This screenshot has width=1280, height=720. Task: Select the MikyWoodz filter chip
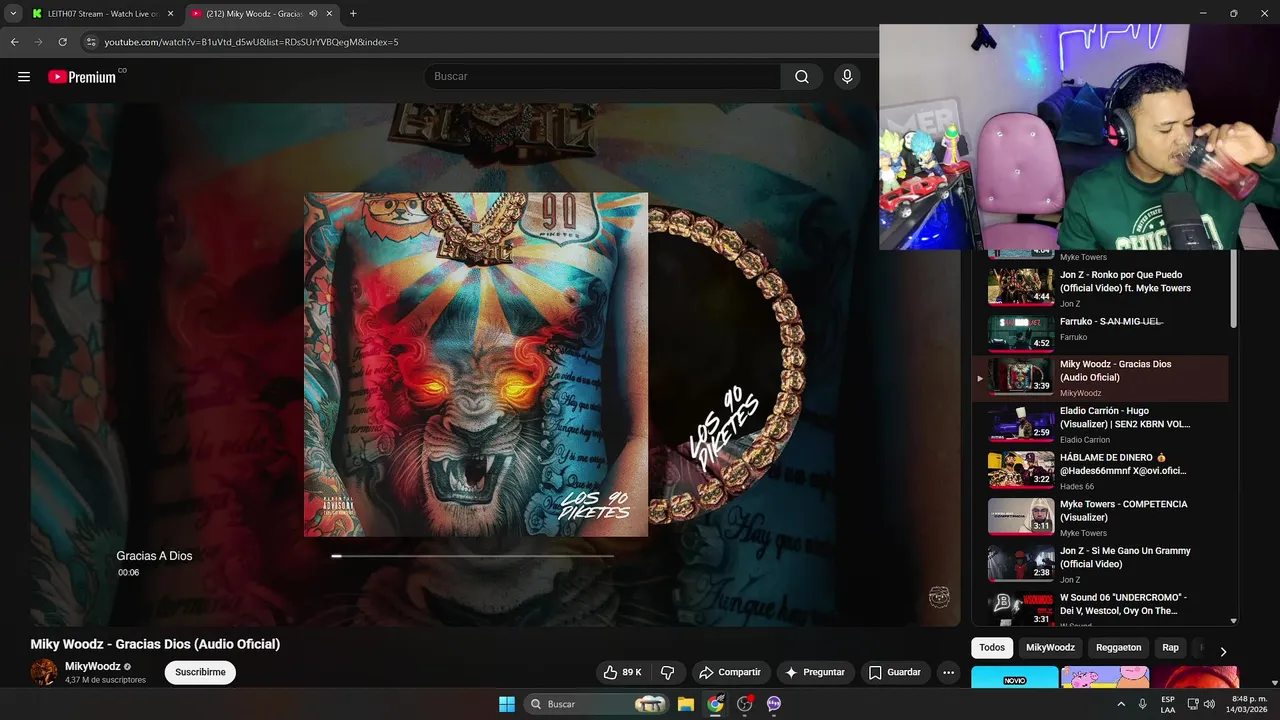tap(1050, 648)
